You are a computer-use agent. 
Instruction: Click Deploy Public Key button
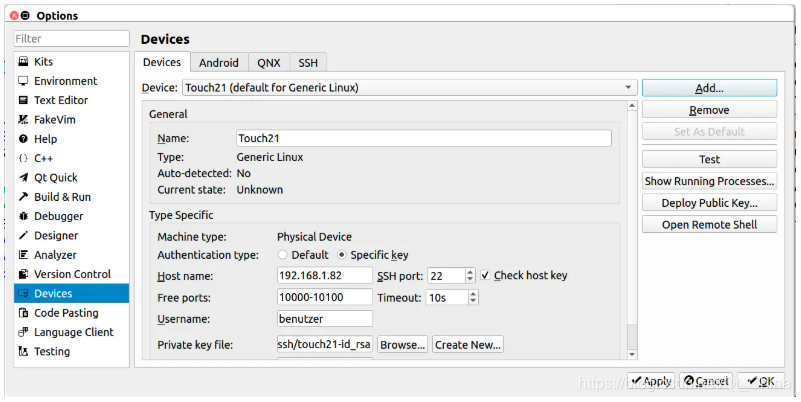tap(710, 203)
